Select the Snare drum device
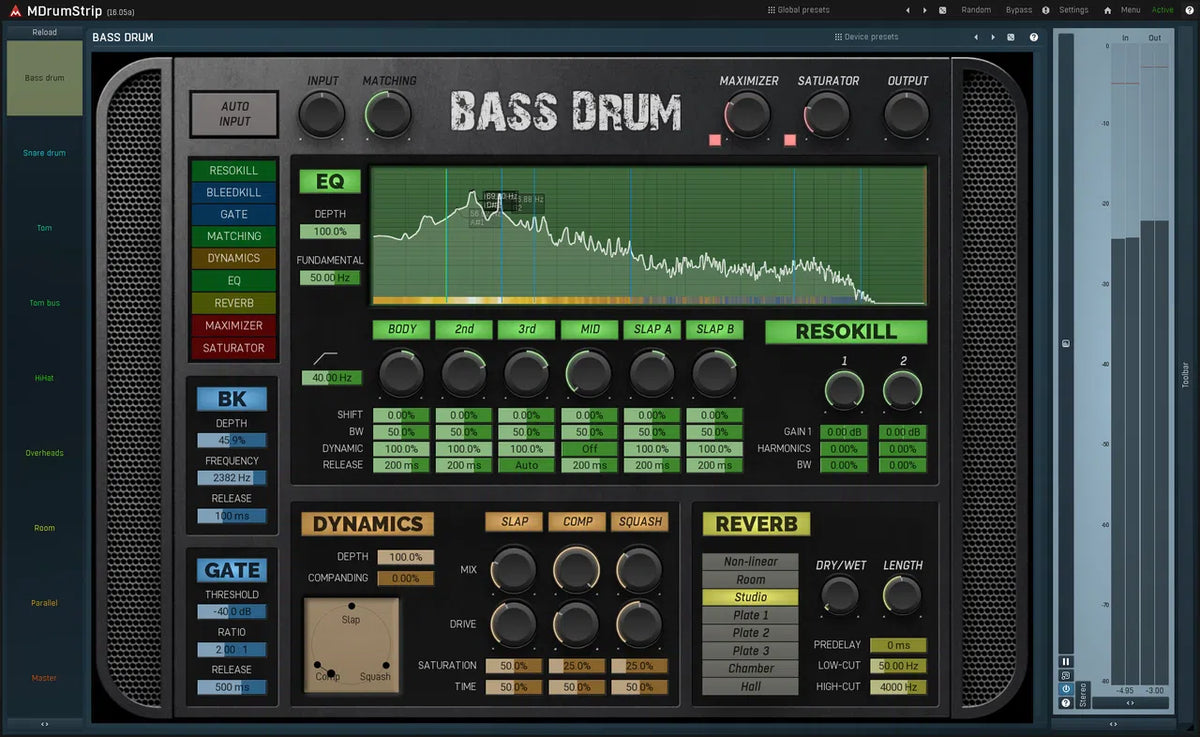1200x737 pixels. click(x=44, y=153)
